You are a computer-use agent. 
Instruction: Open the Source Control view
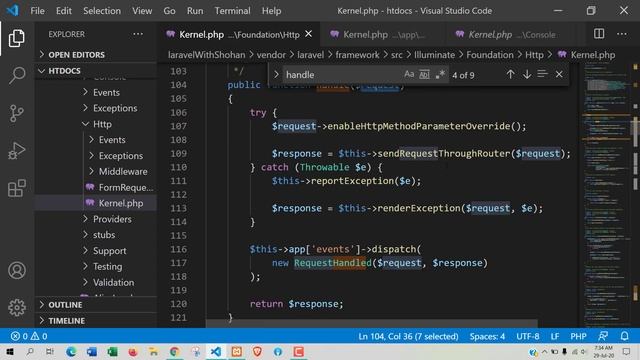[16, 113]
